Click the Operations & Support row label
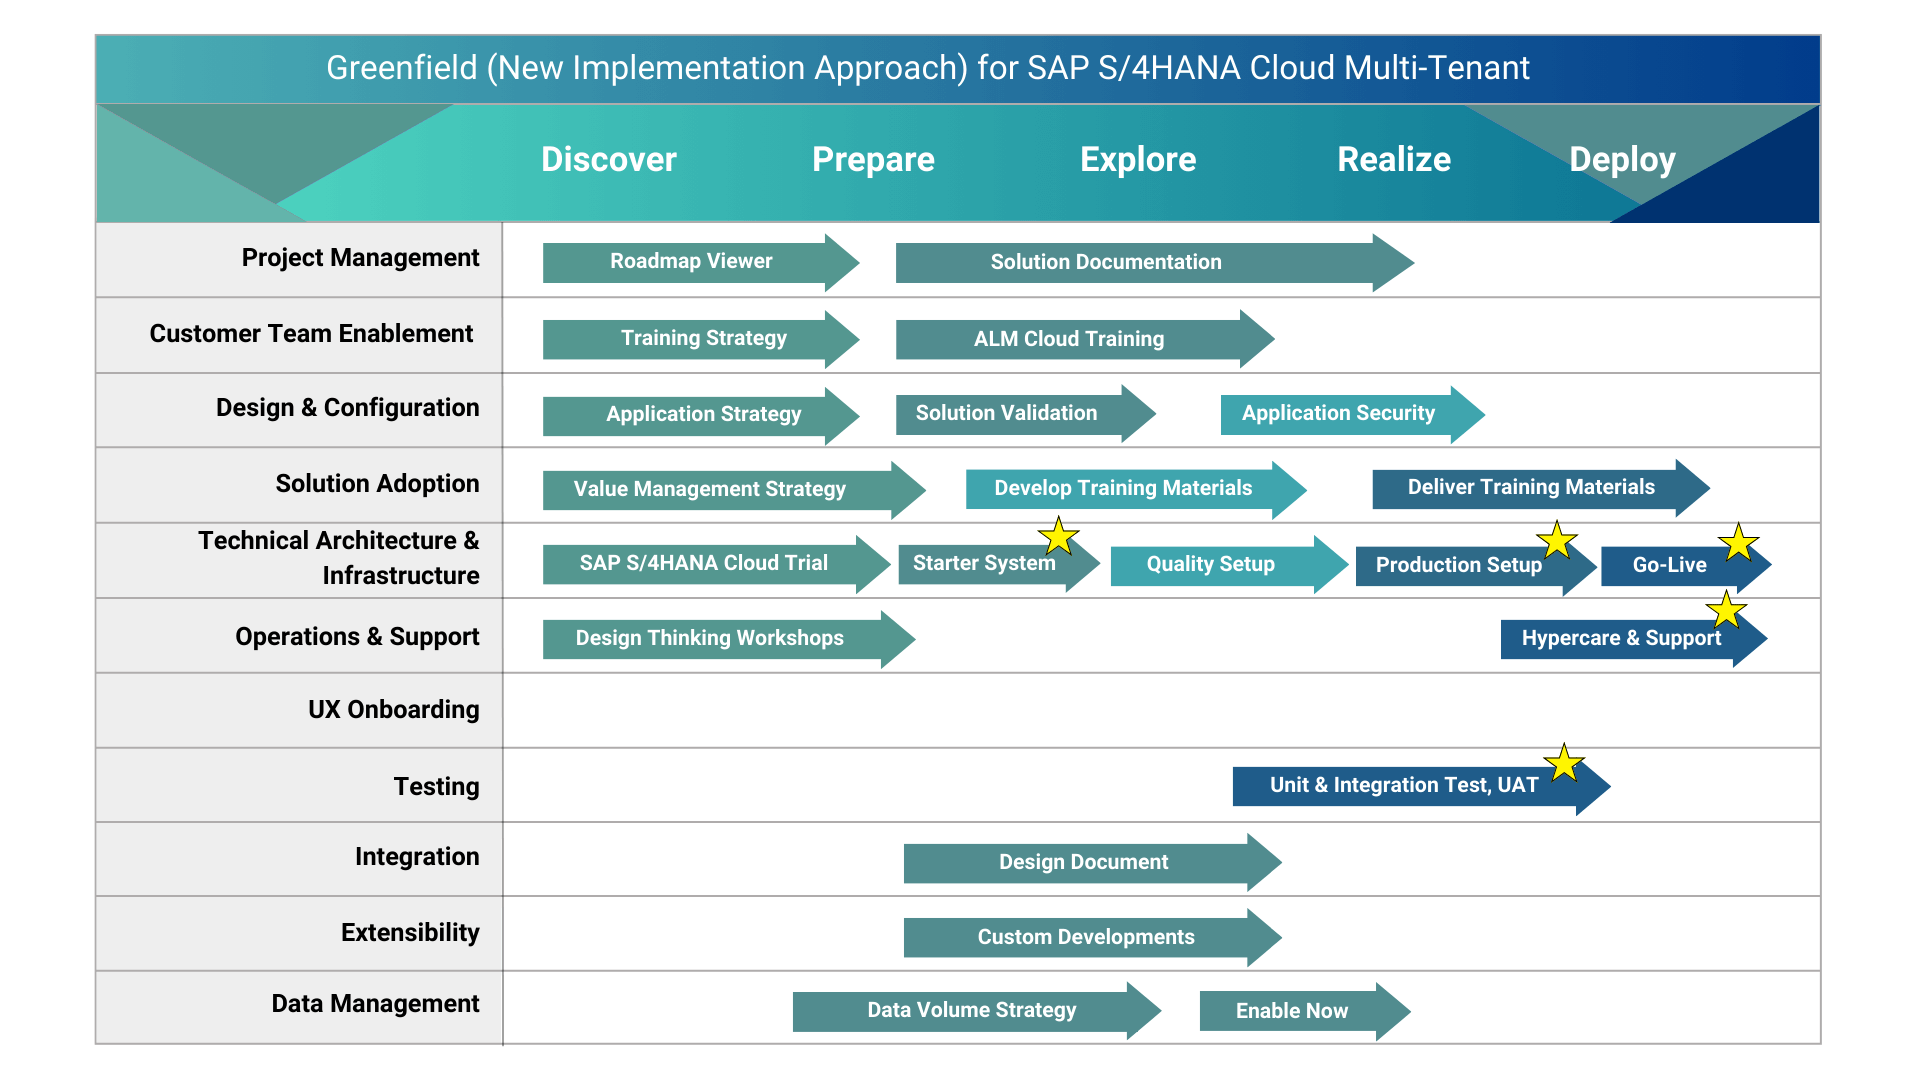This screenshot has height=1080, width=1920. tap(357, 637)
